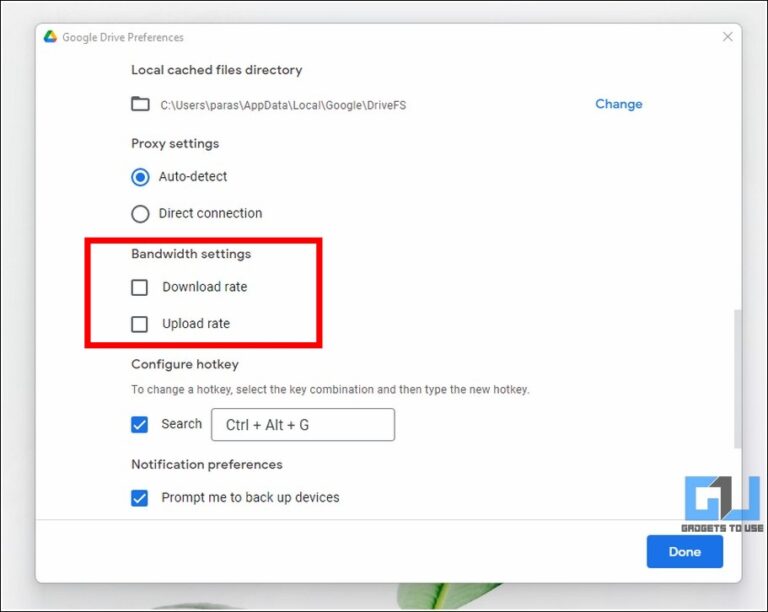Click the folder icon beside cache path
The width and height of the screenshot is (768, 612).
tap(141, 104)
